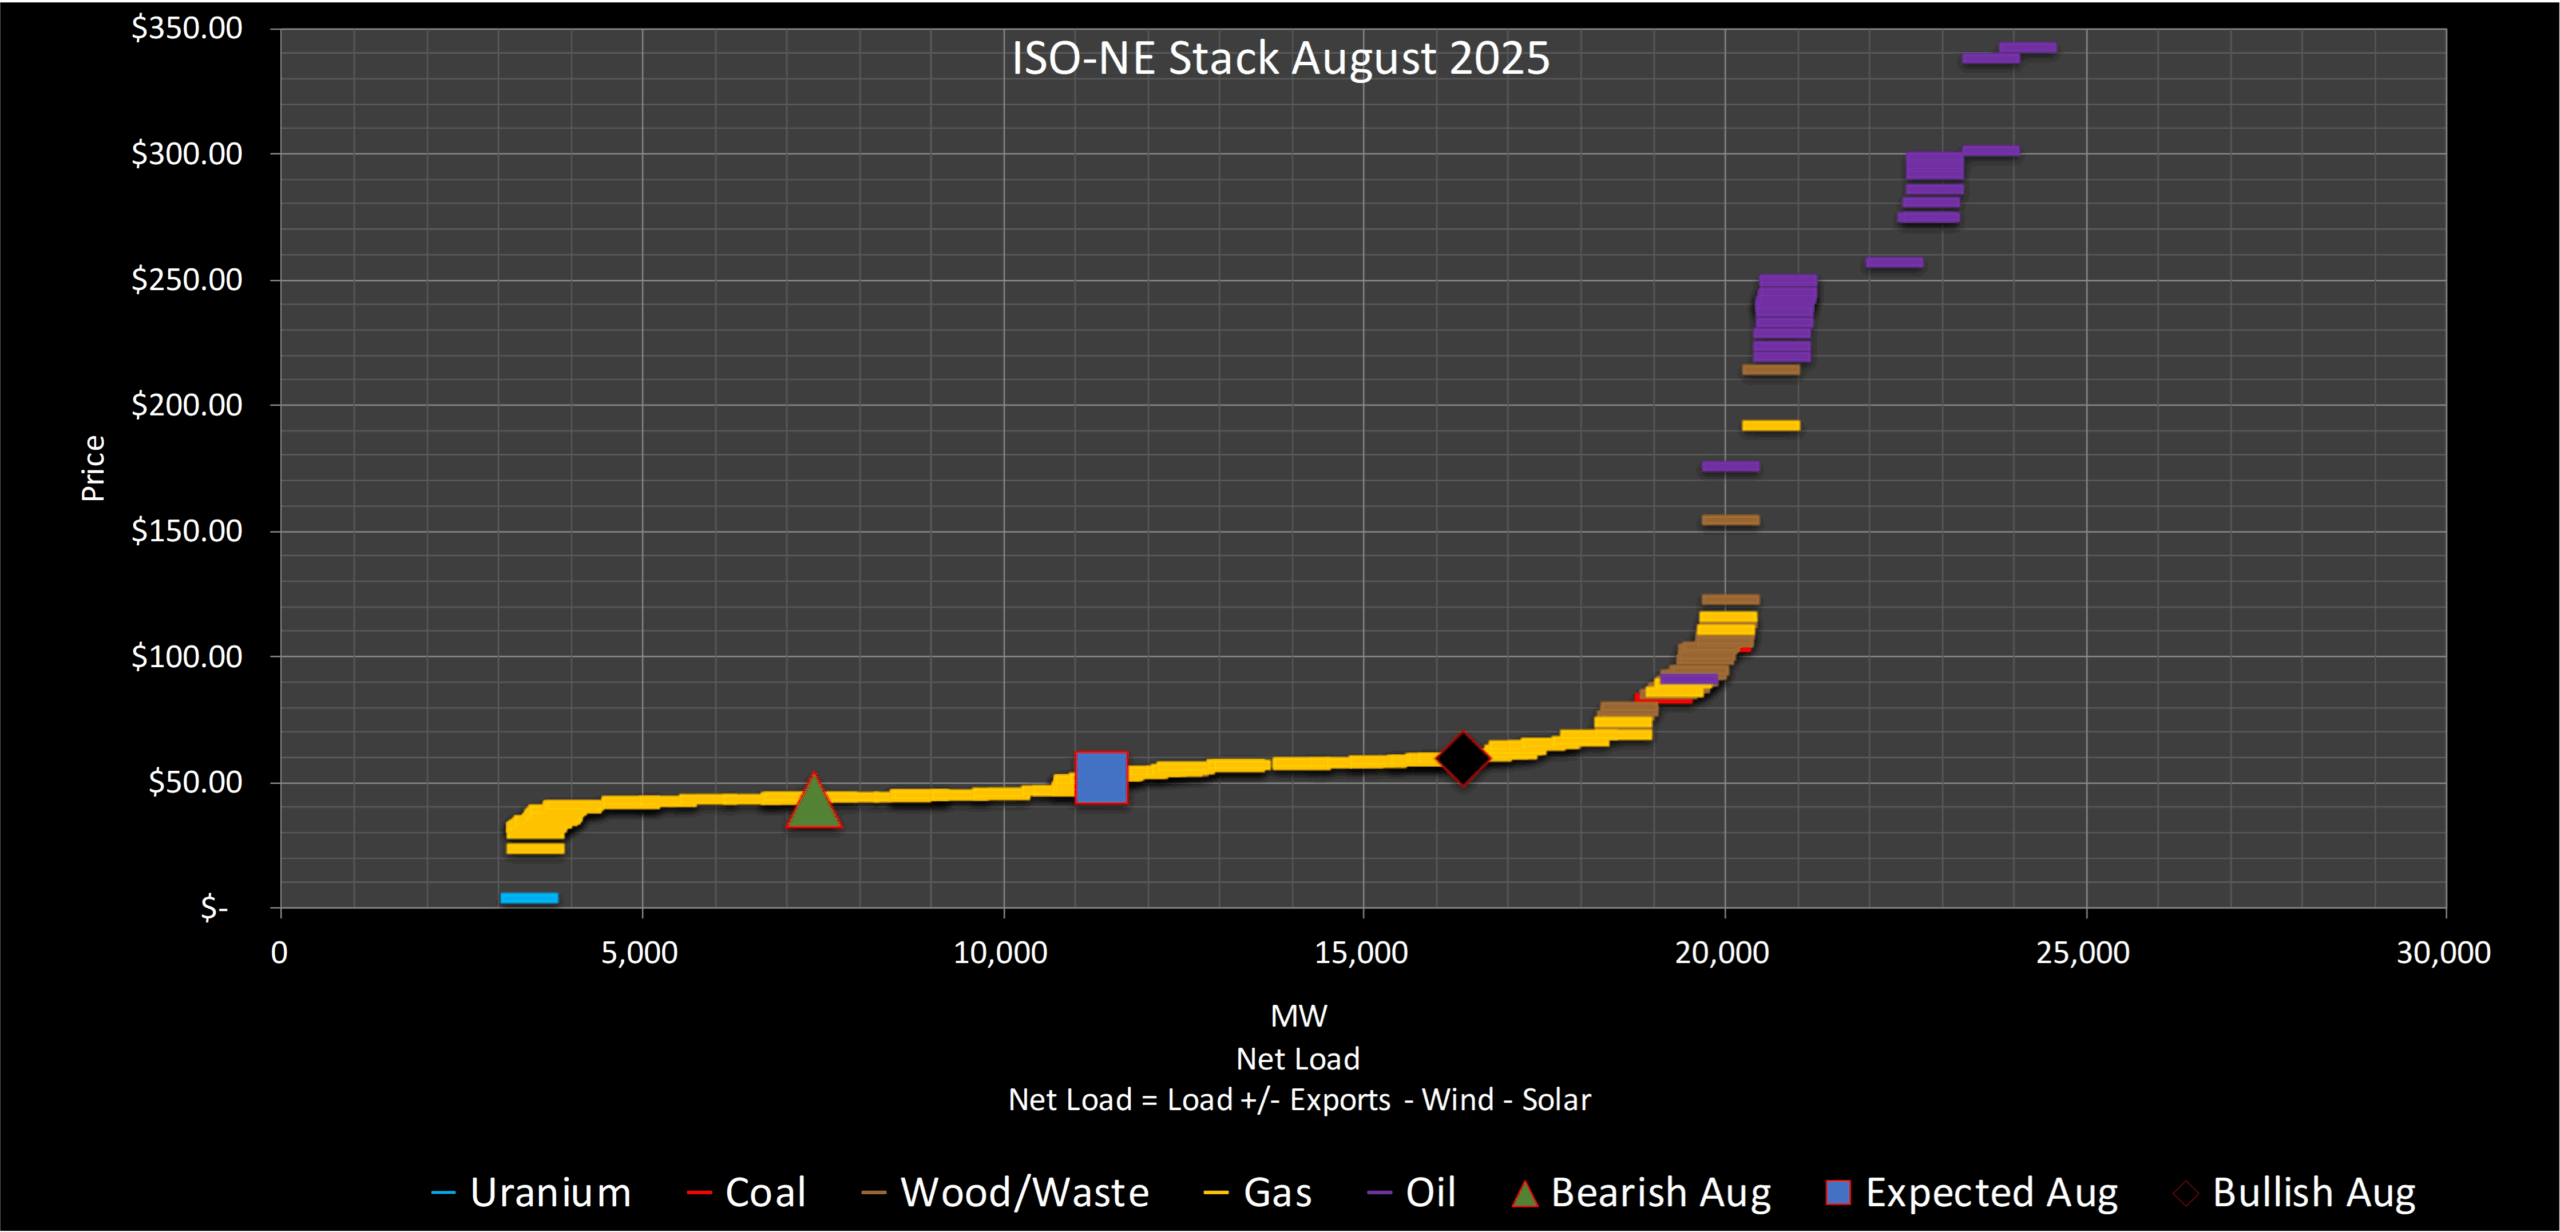Viewport: 2560px width, 1232px height.
Task: Click the 15,000 MW axis label
Action: 1361,953
